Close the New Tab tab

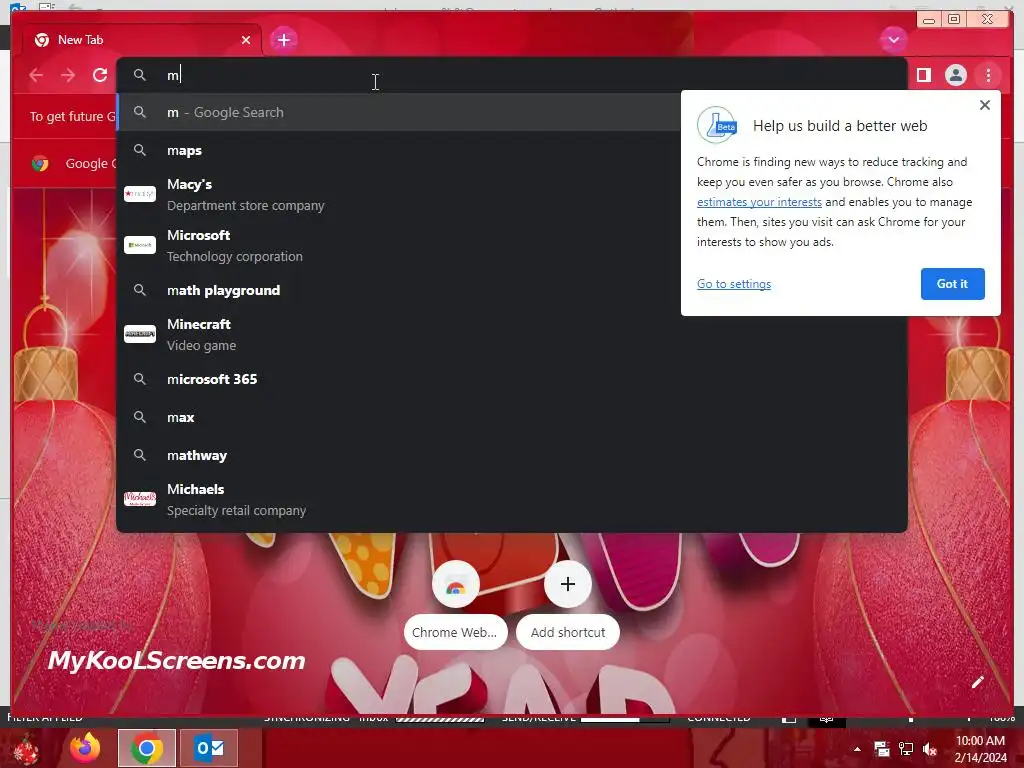coord(246,40)
